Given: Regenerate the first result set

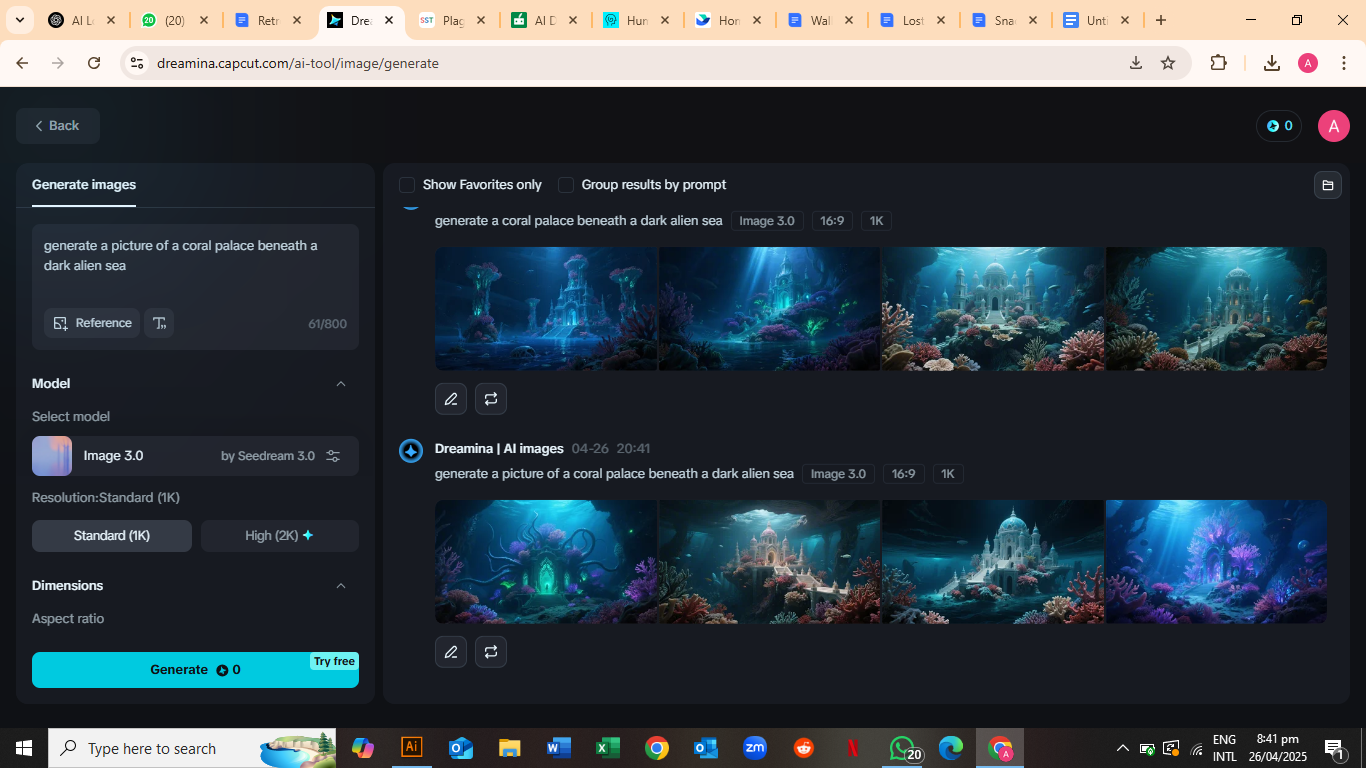Looking at the screenshot, I should click(x=491, y=399).
